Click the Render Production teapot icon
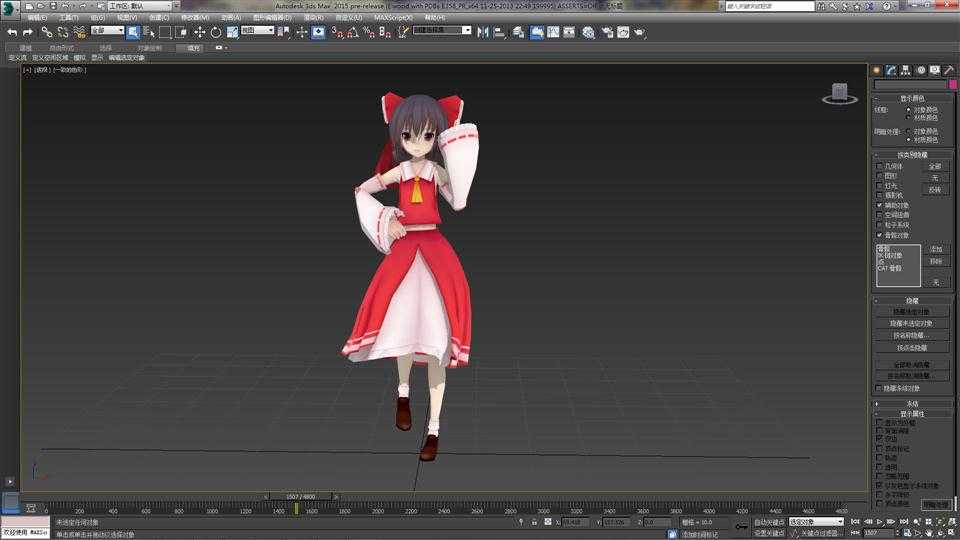This screenshot has height=540, width=960. pyautogui.click(x=639, y=32)
